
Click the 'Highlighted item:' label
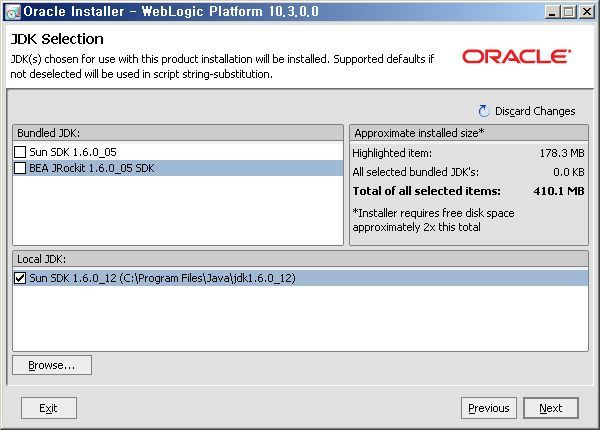(x=392, y=153)
